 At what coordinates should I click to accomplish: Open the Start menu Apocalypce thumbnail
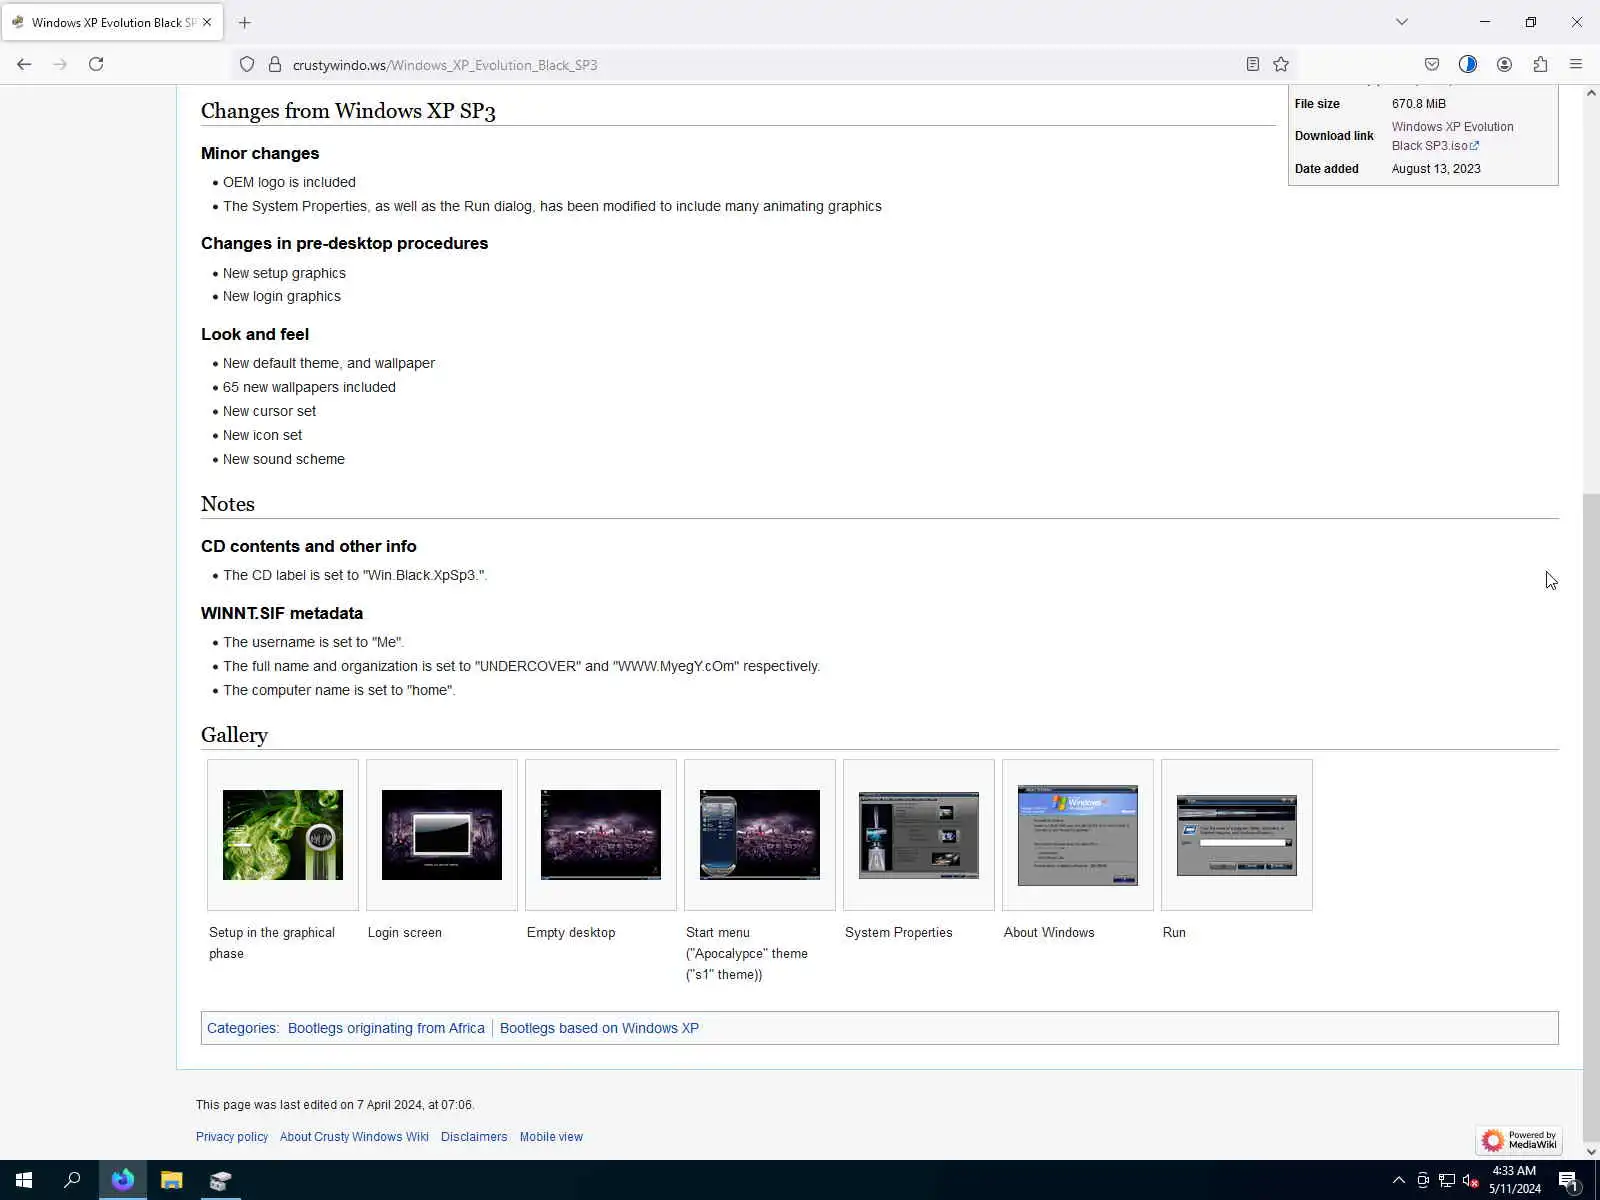[x=760, y=835]
